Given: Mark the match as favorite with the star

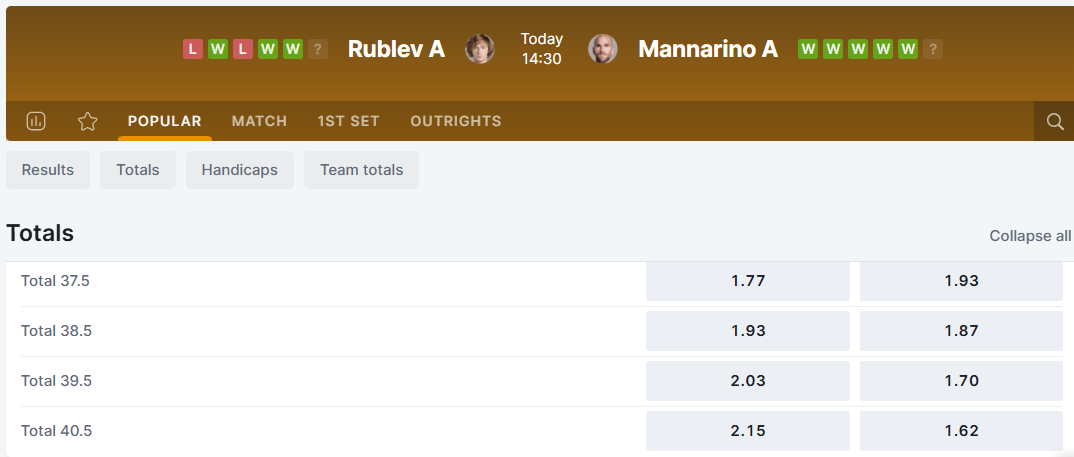Looking at the screenshot, I should pos(88,121).
